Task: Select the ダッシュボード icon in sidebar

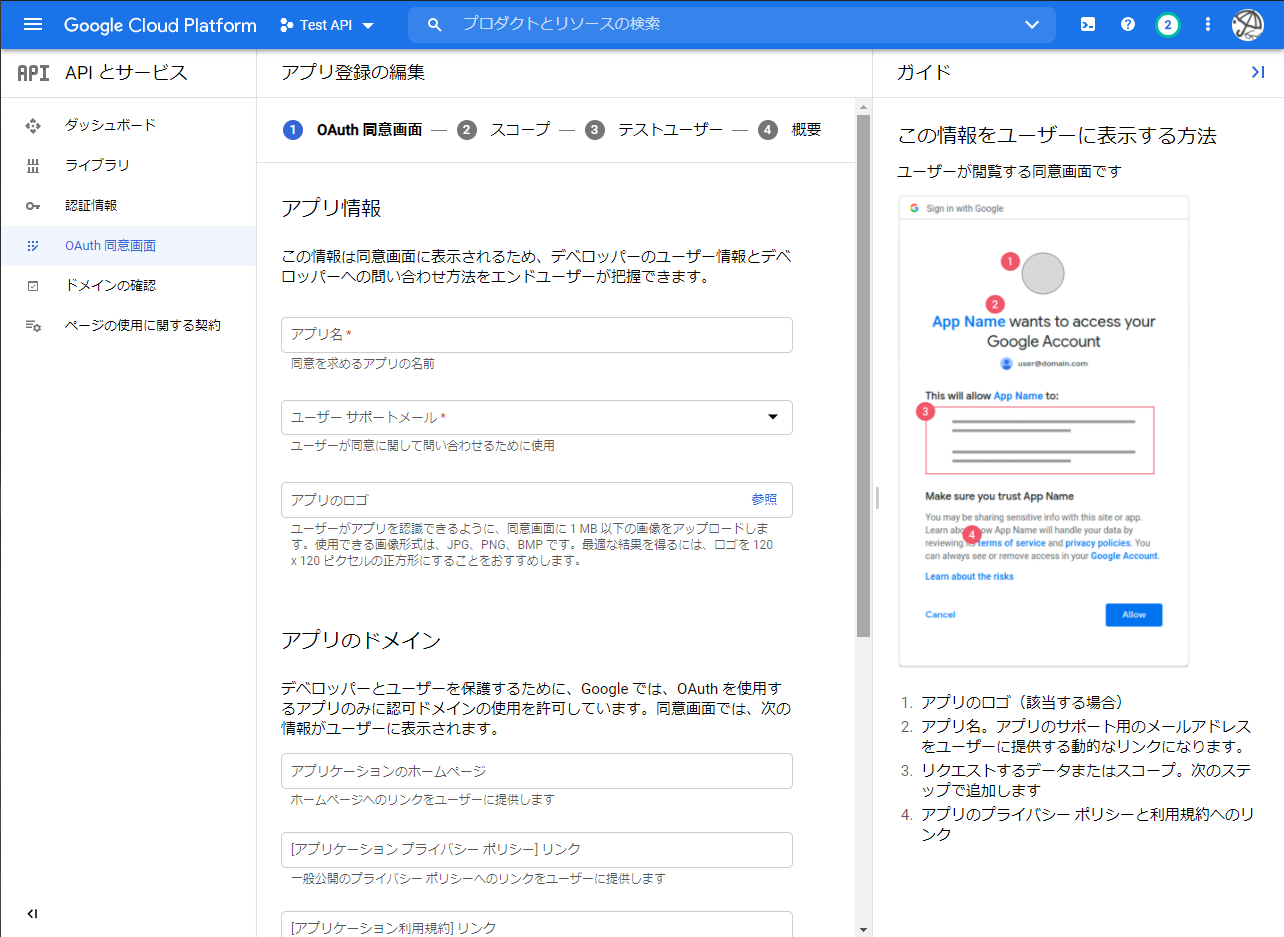Action: coord(33,126)
